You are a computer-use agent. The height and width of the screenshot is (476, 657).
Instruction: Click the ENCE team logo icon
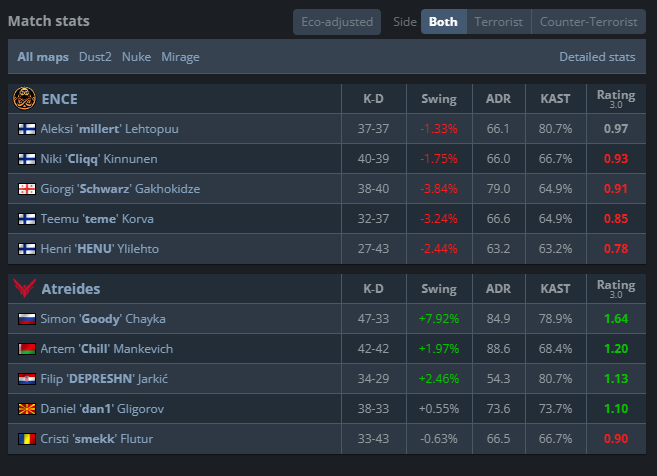(x=24, y=98)
